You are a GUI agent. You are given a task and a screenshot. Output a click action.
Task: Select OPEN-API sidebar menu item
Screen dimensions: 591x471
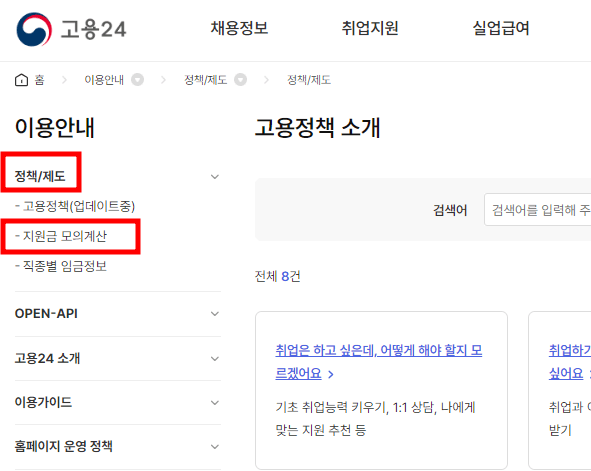pyautogui.click(x=46, y=313)
